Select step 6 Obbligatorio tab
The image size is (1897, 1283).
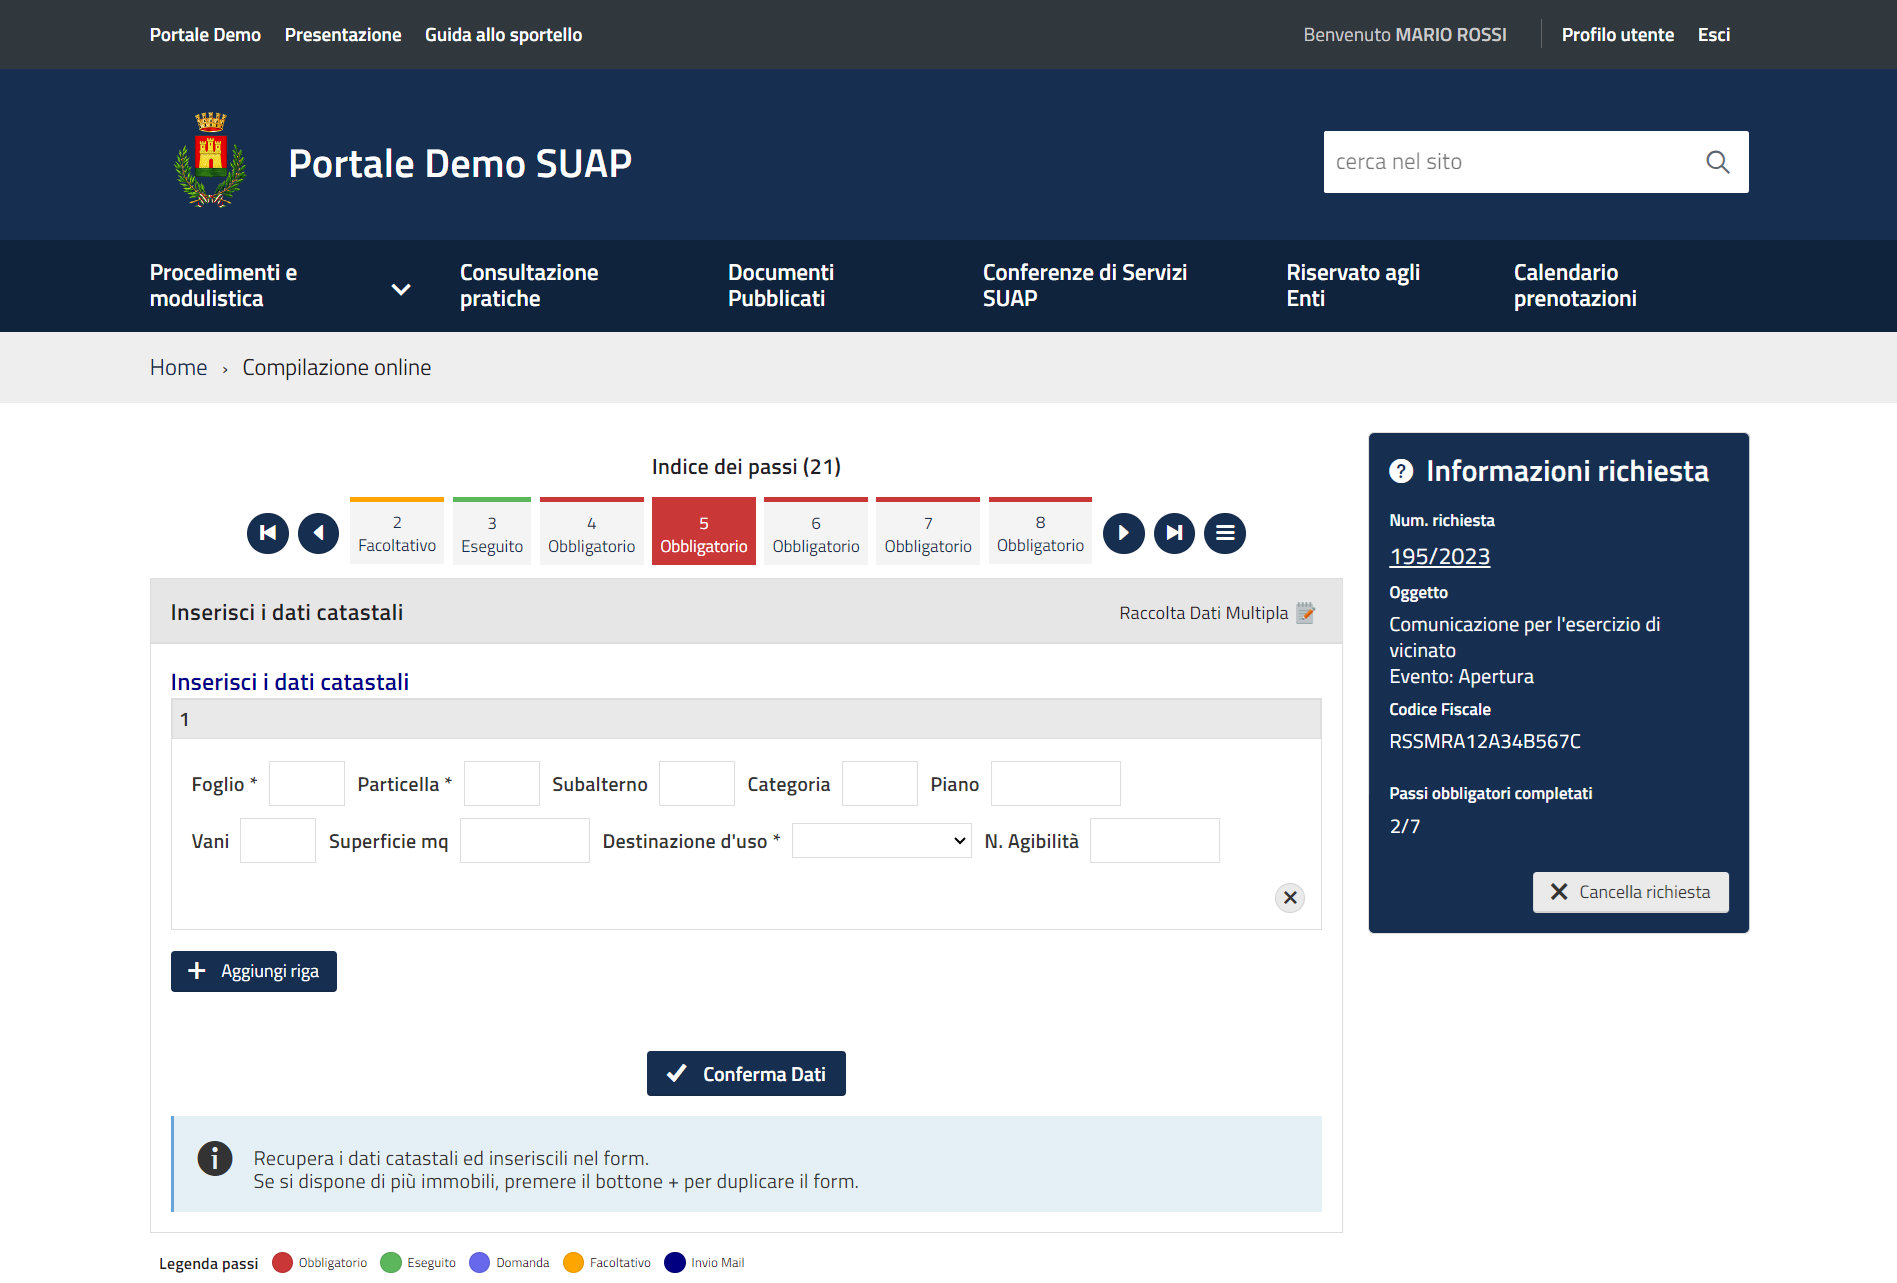816,533
